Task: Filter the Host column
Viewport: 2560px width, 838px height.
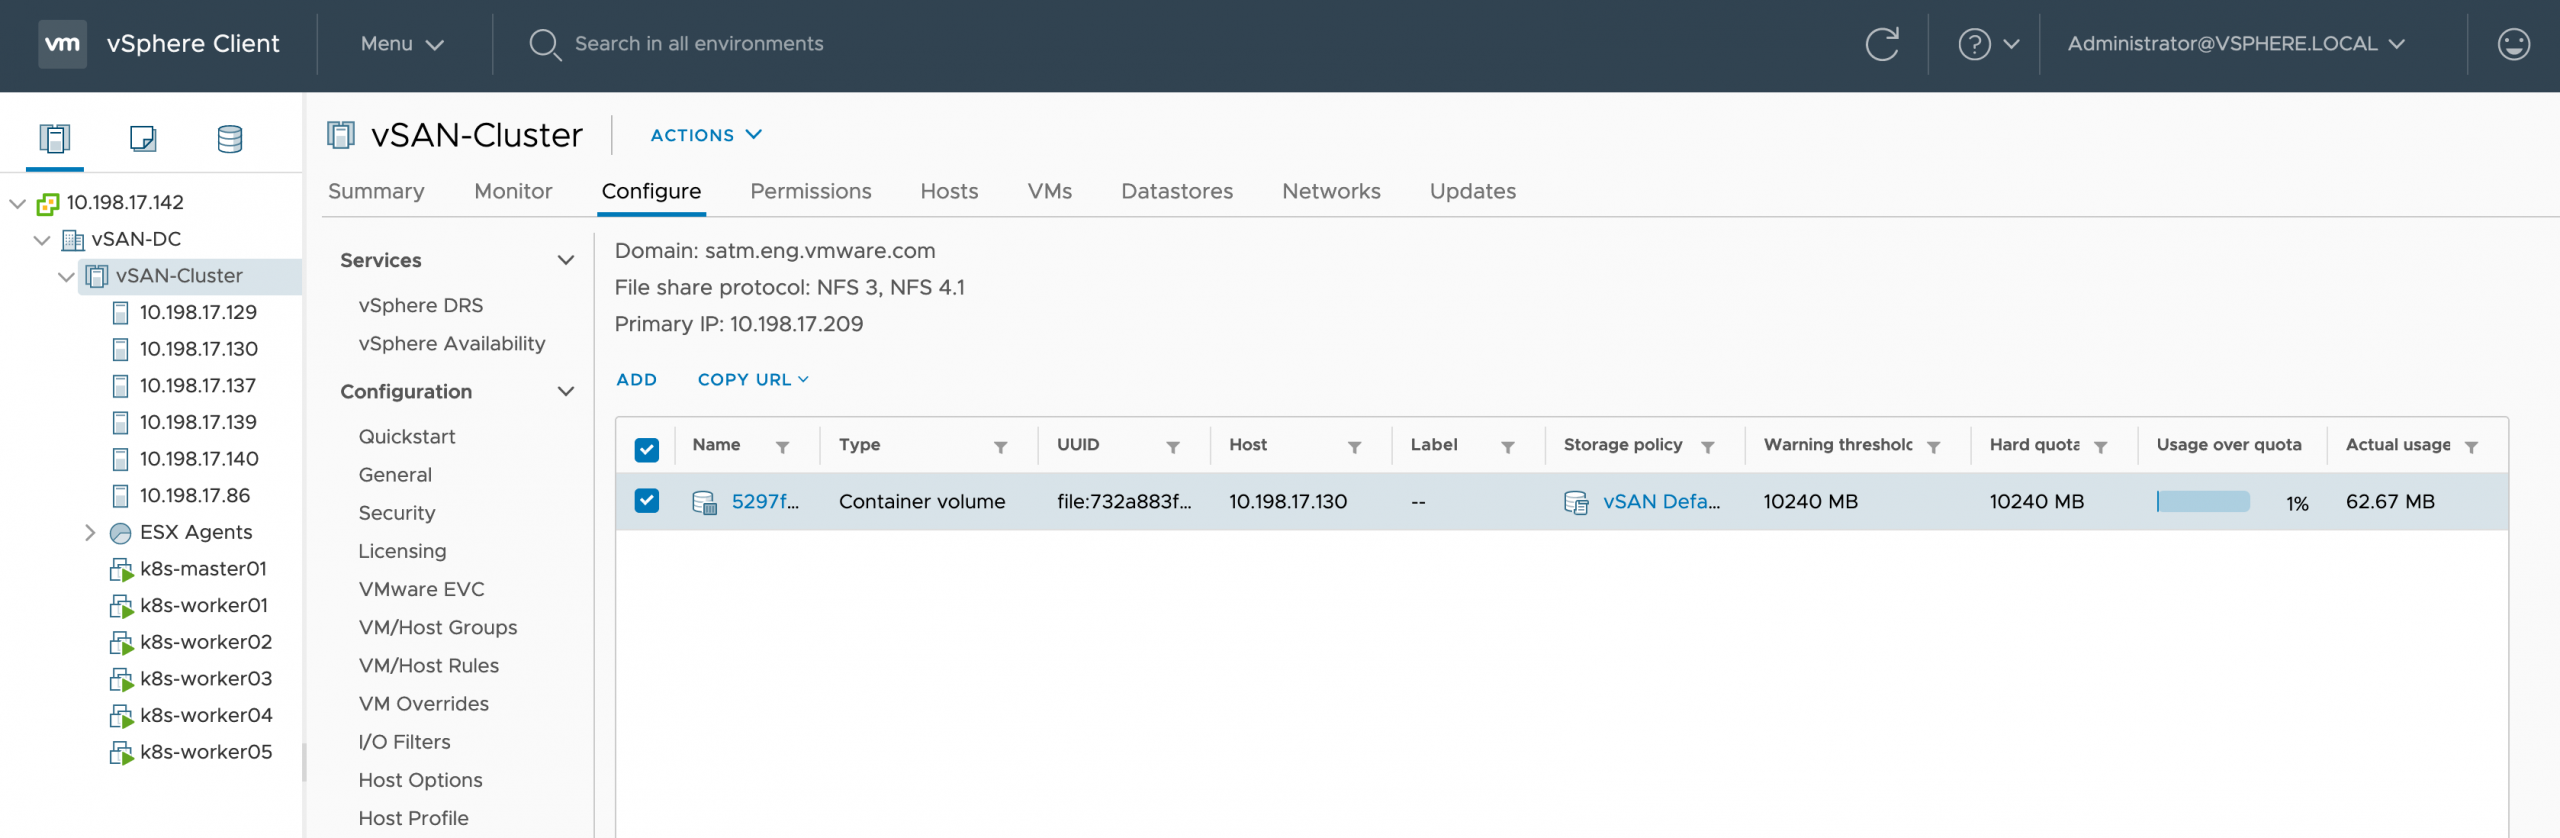Action: pyautogui.click(x=1355, y=447)
